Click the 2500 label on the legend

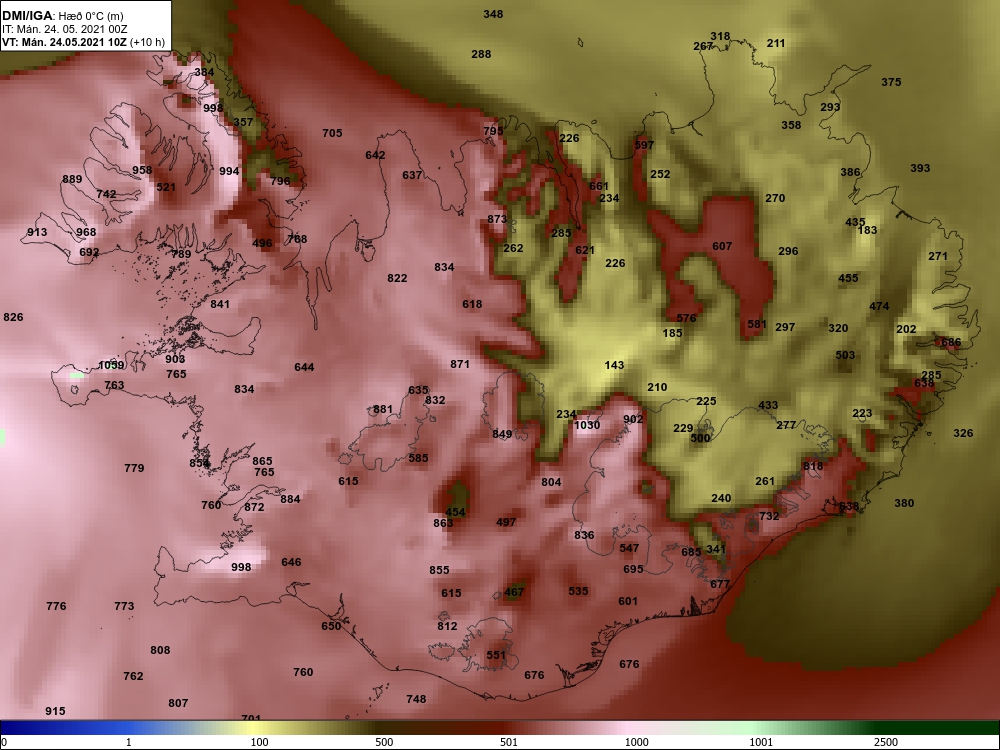(x=886, y=742)
